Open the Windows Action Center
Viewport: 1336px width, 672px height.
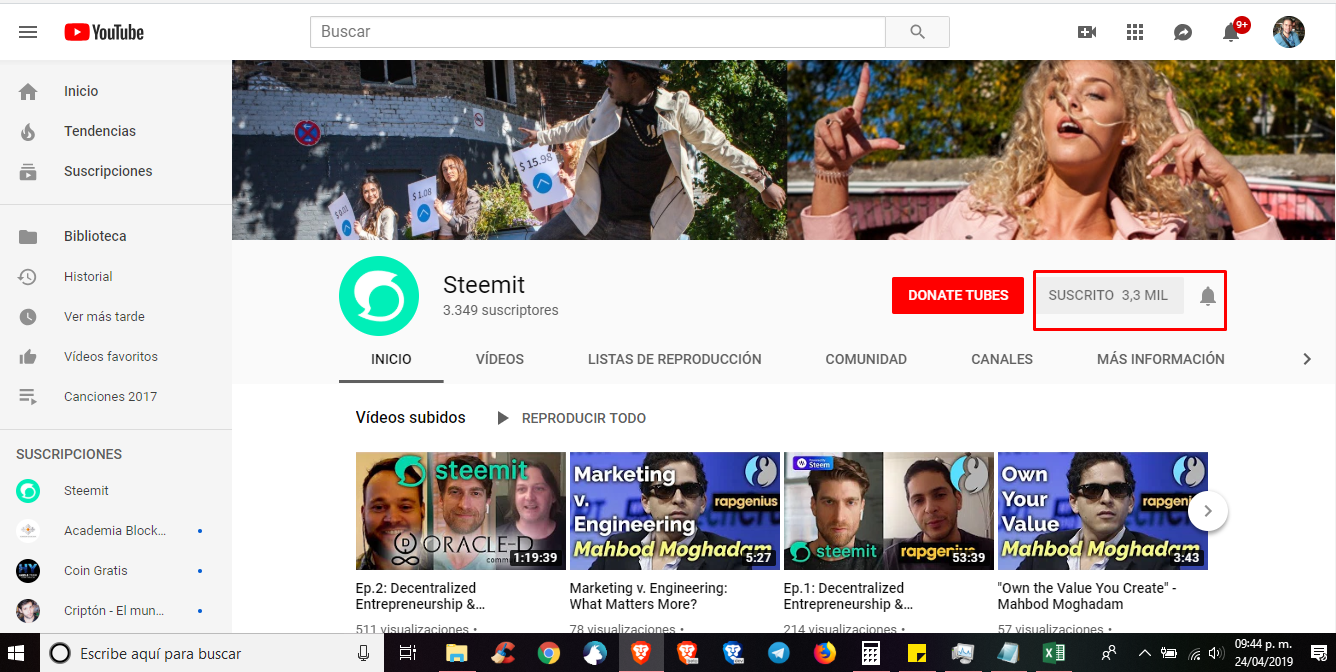[x=1319, y=653]
